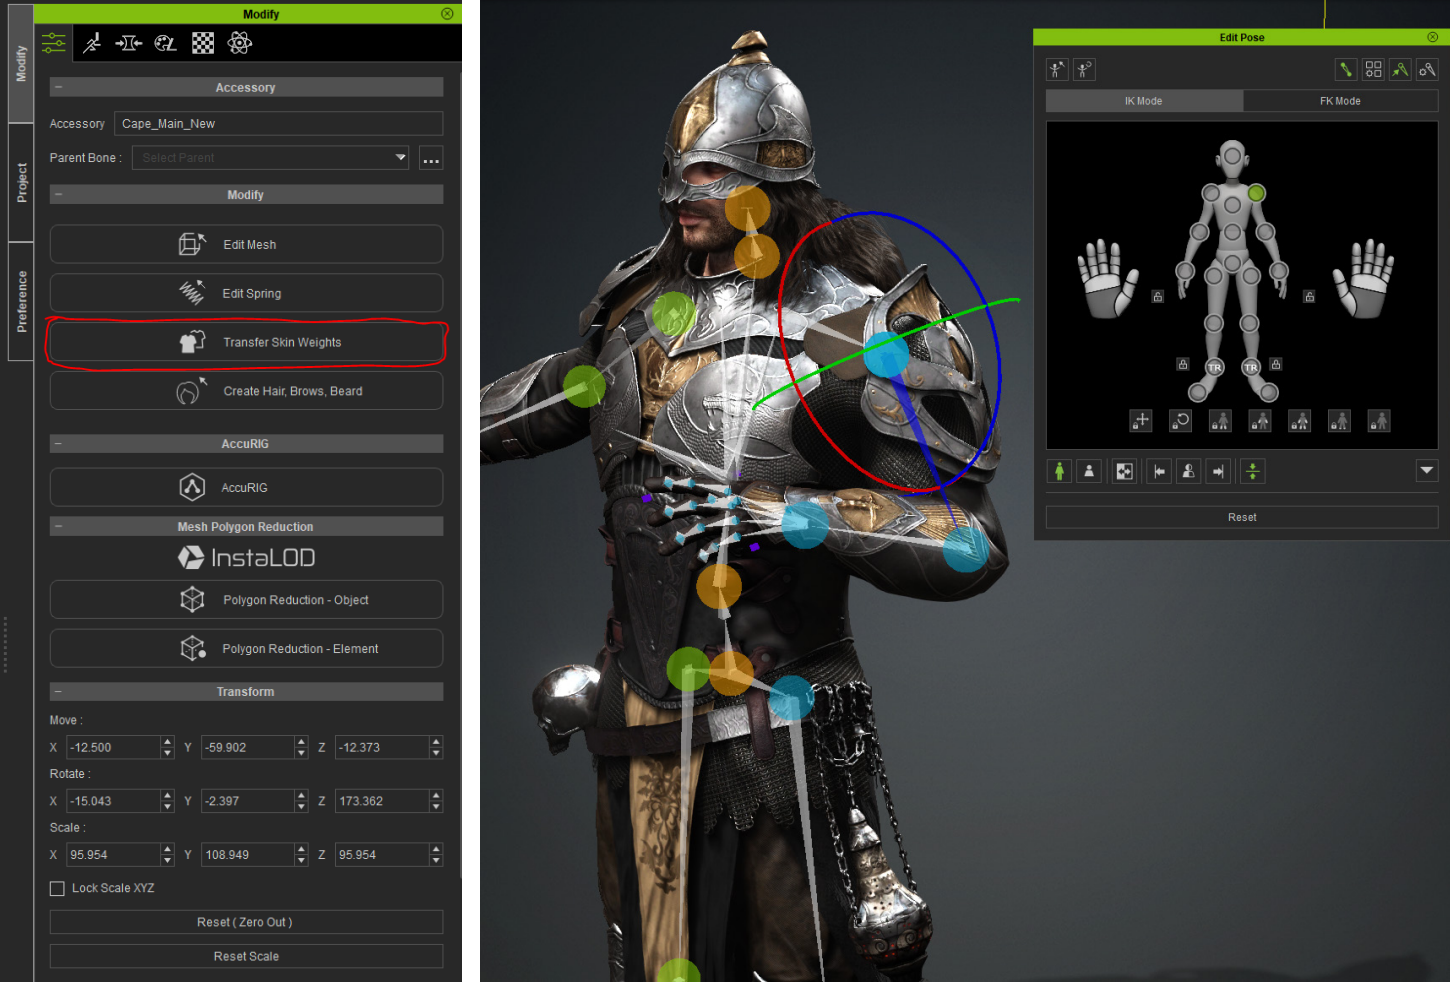Screen dimensions: 1450x984
Task: Click the first figure icon in Edit Pose header
Action: coord(1057,69)
